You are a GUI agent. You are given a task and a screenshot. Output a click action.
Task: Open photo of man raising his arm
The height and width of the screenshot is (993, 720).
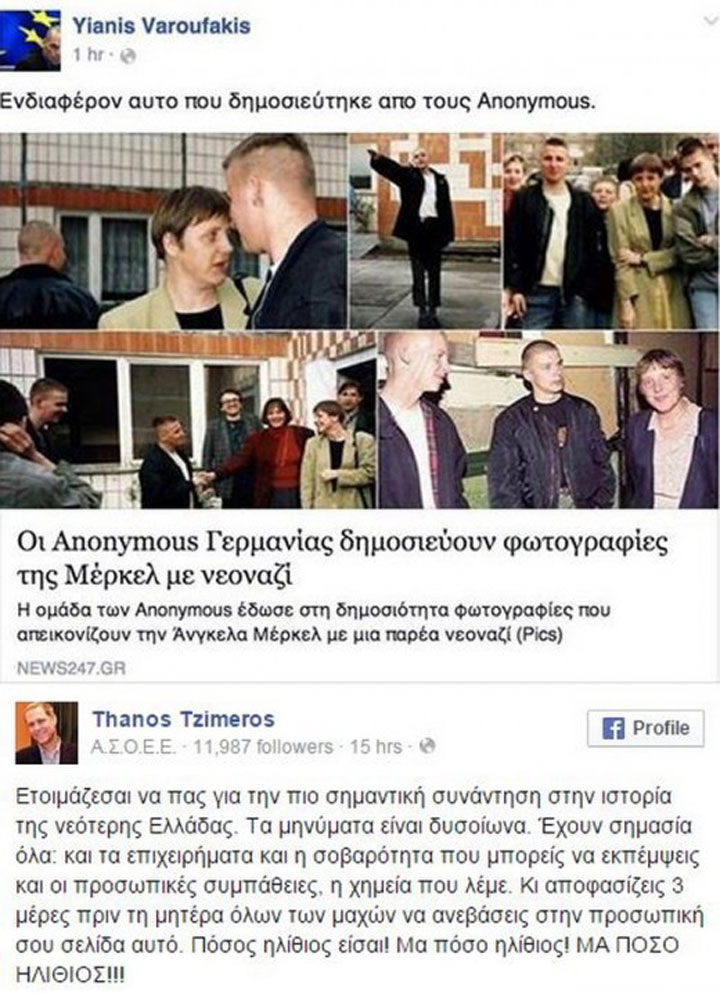click(x=425, y=231)
